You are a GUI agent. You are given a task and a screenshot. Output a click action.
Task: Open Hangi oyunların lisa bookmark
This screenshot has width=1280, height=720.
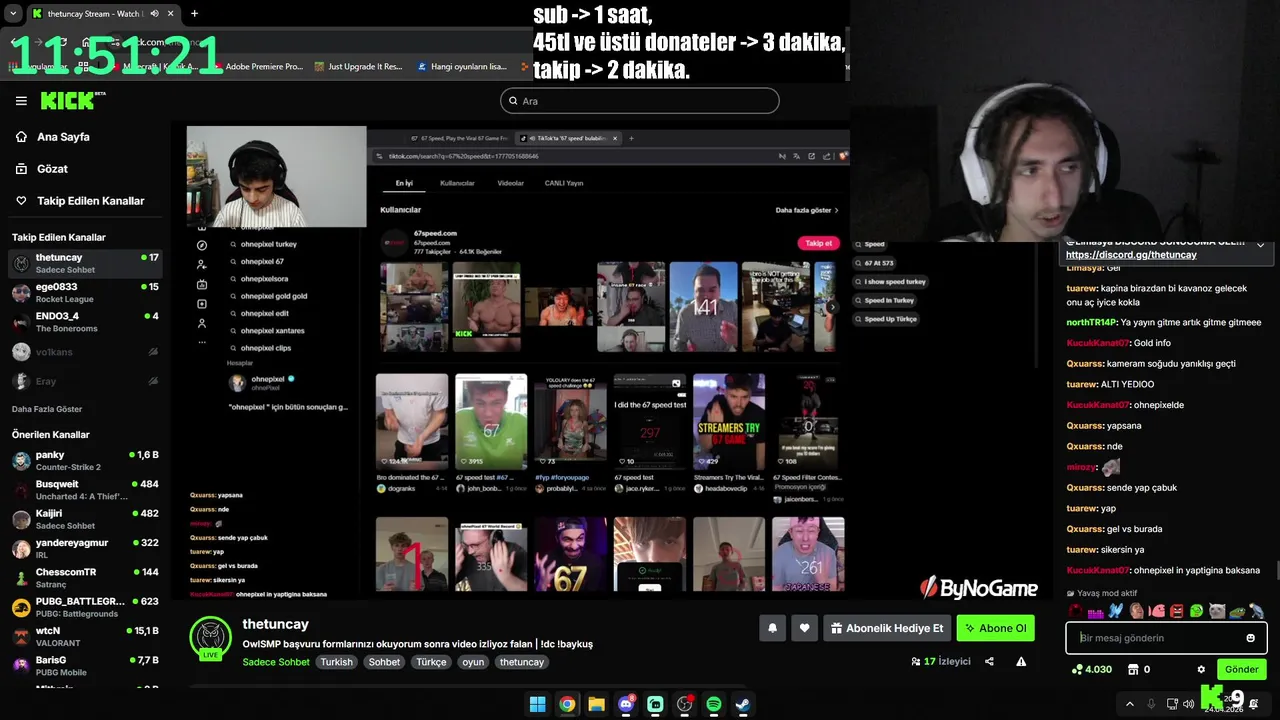pos(461,67)
